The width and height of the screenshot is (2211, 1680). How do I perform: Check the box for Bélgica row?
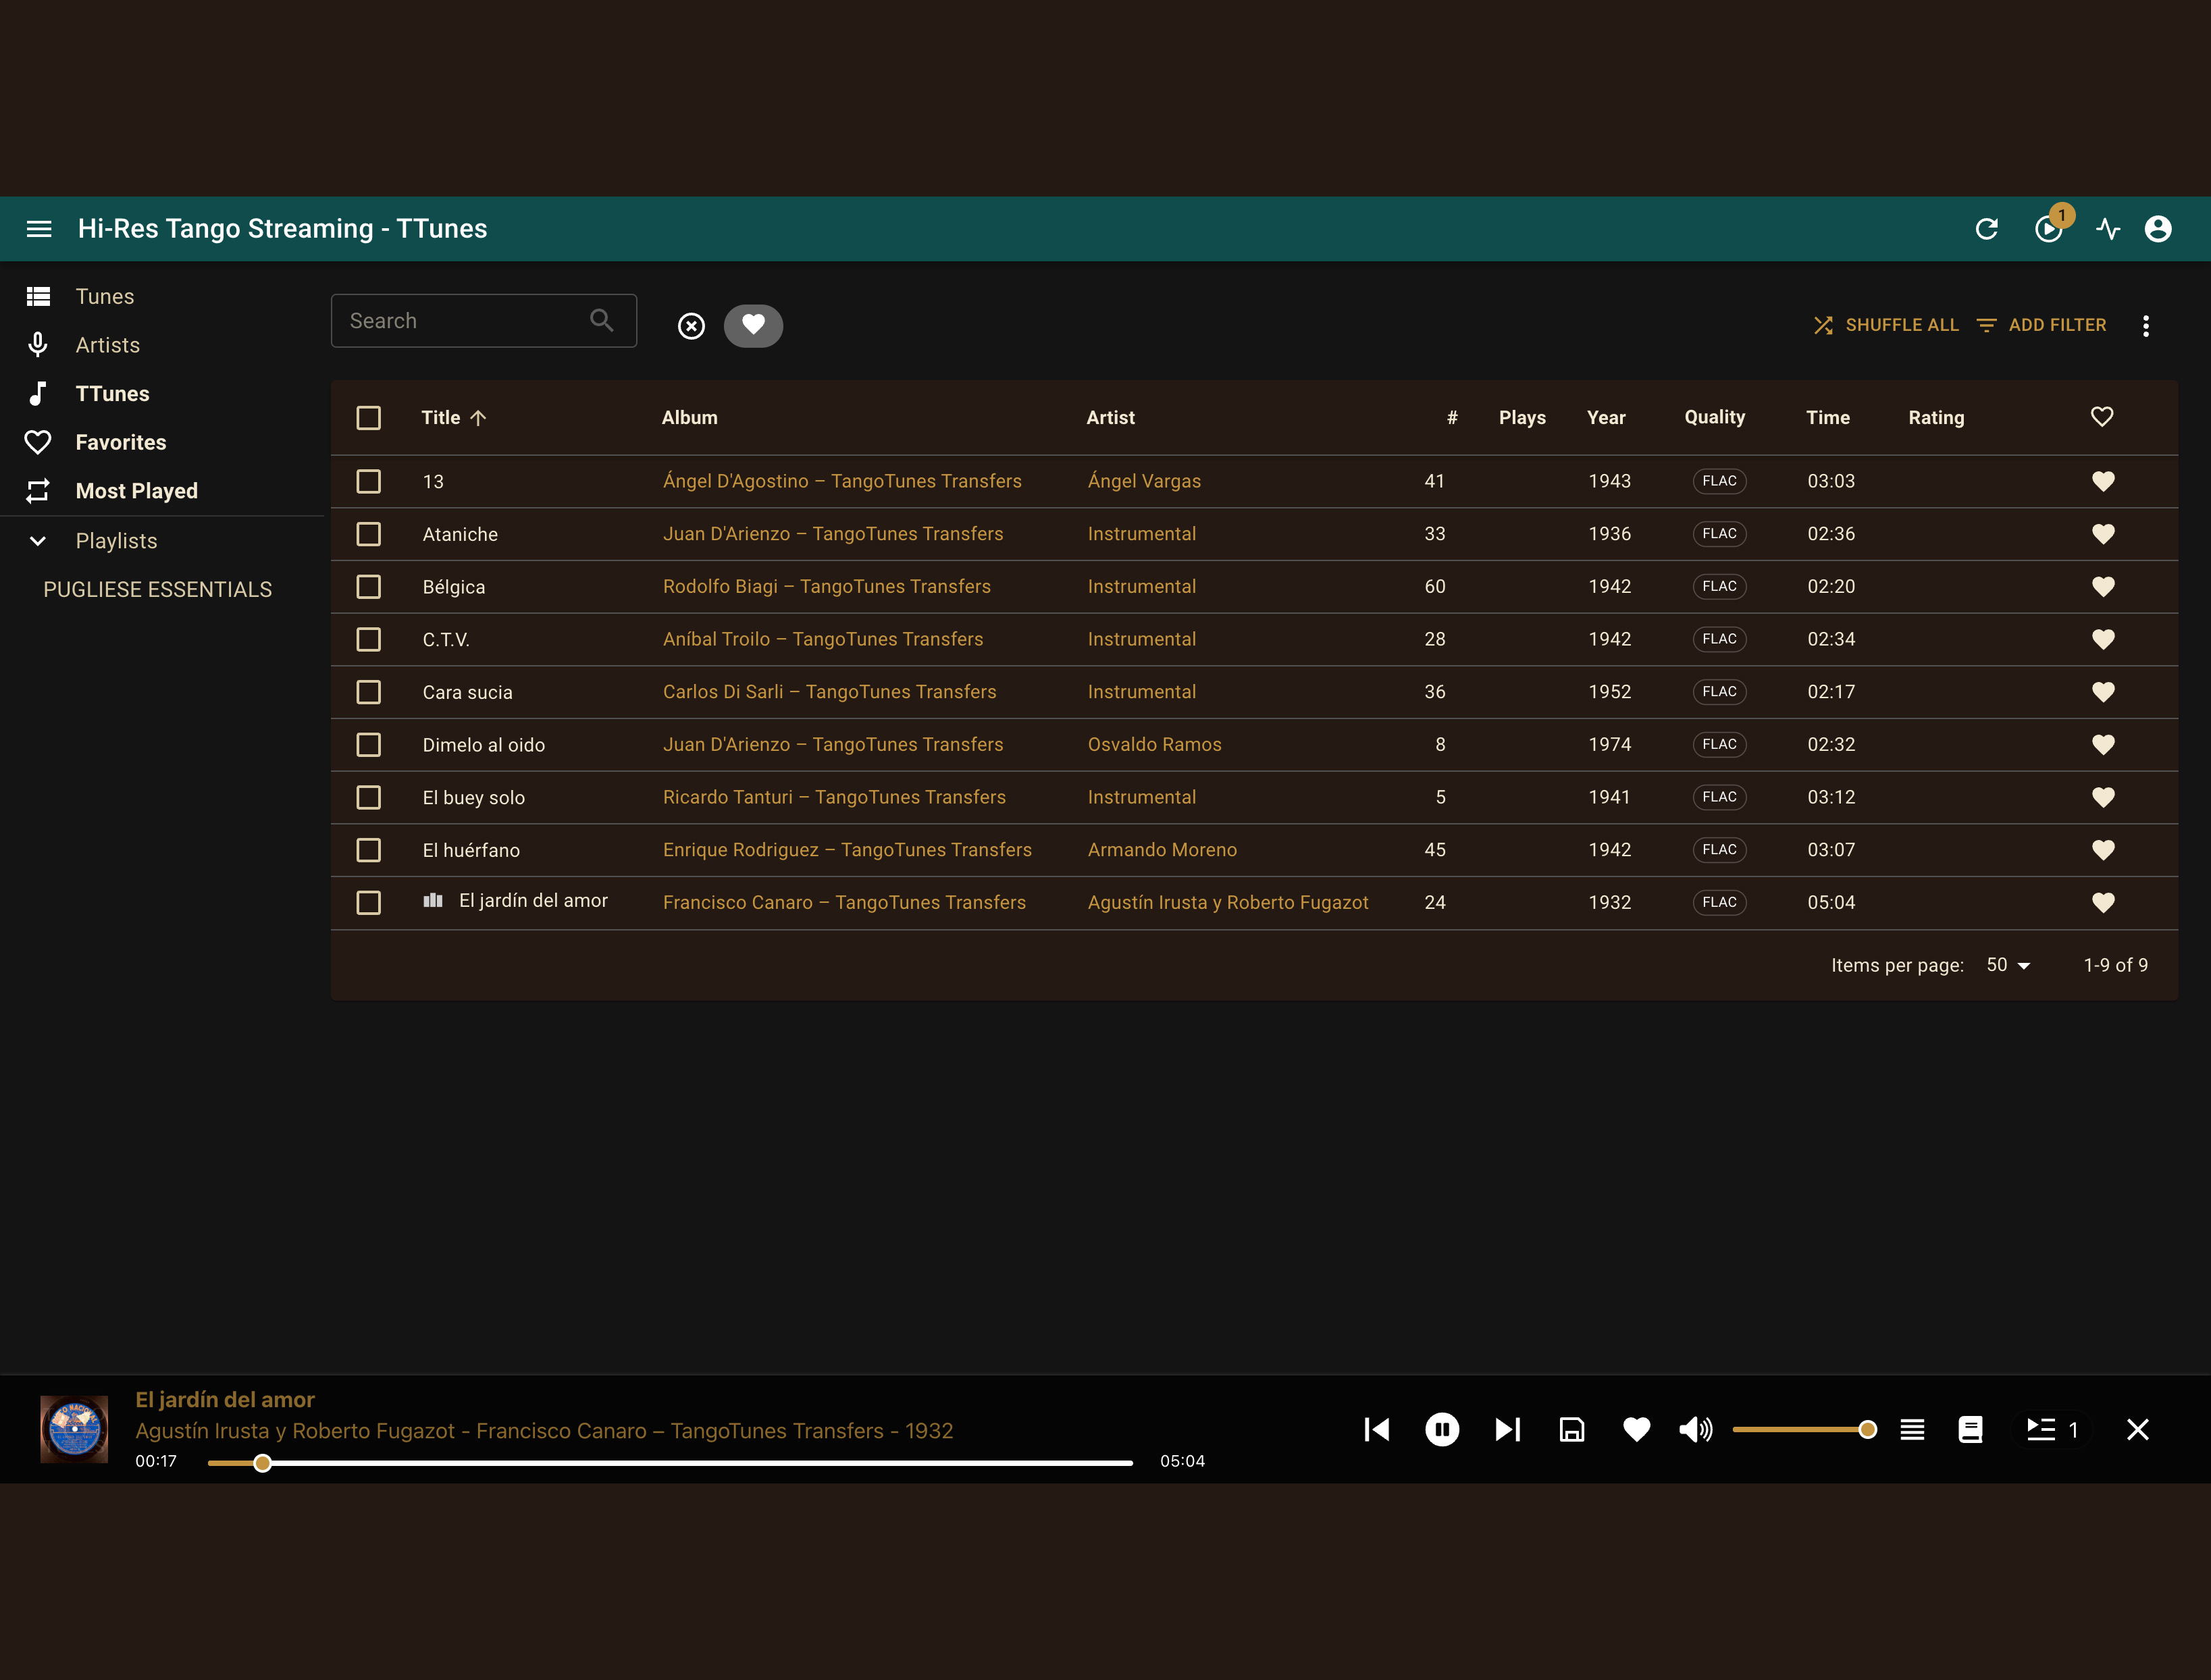(x=369, y=586)
